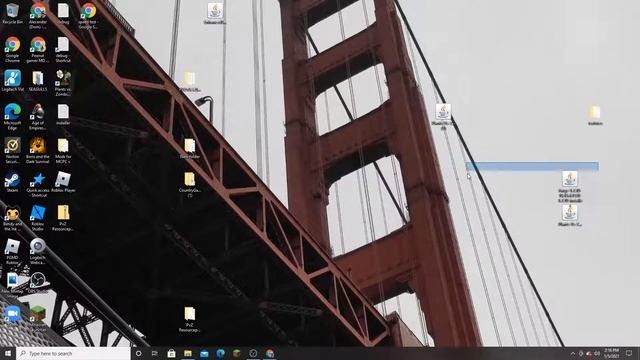Select the Data Folder icon
The height and width of the screenshot is (360, 640).
coord(189,148)
